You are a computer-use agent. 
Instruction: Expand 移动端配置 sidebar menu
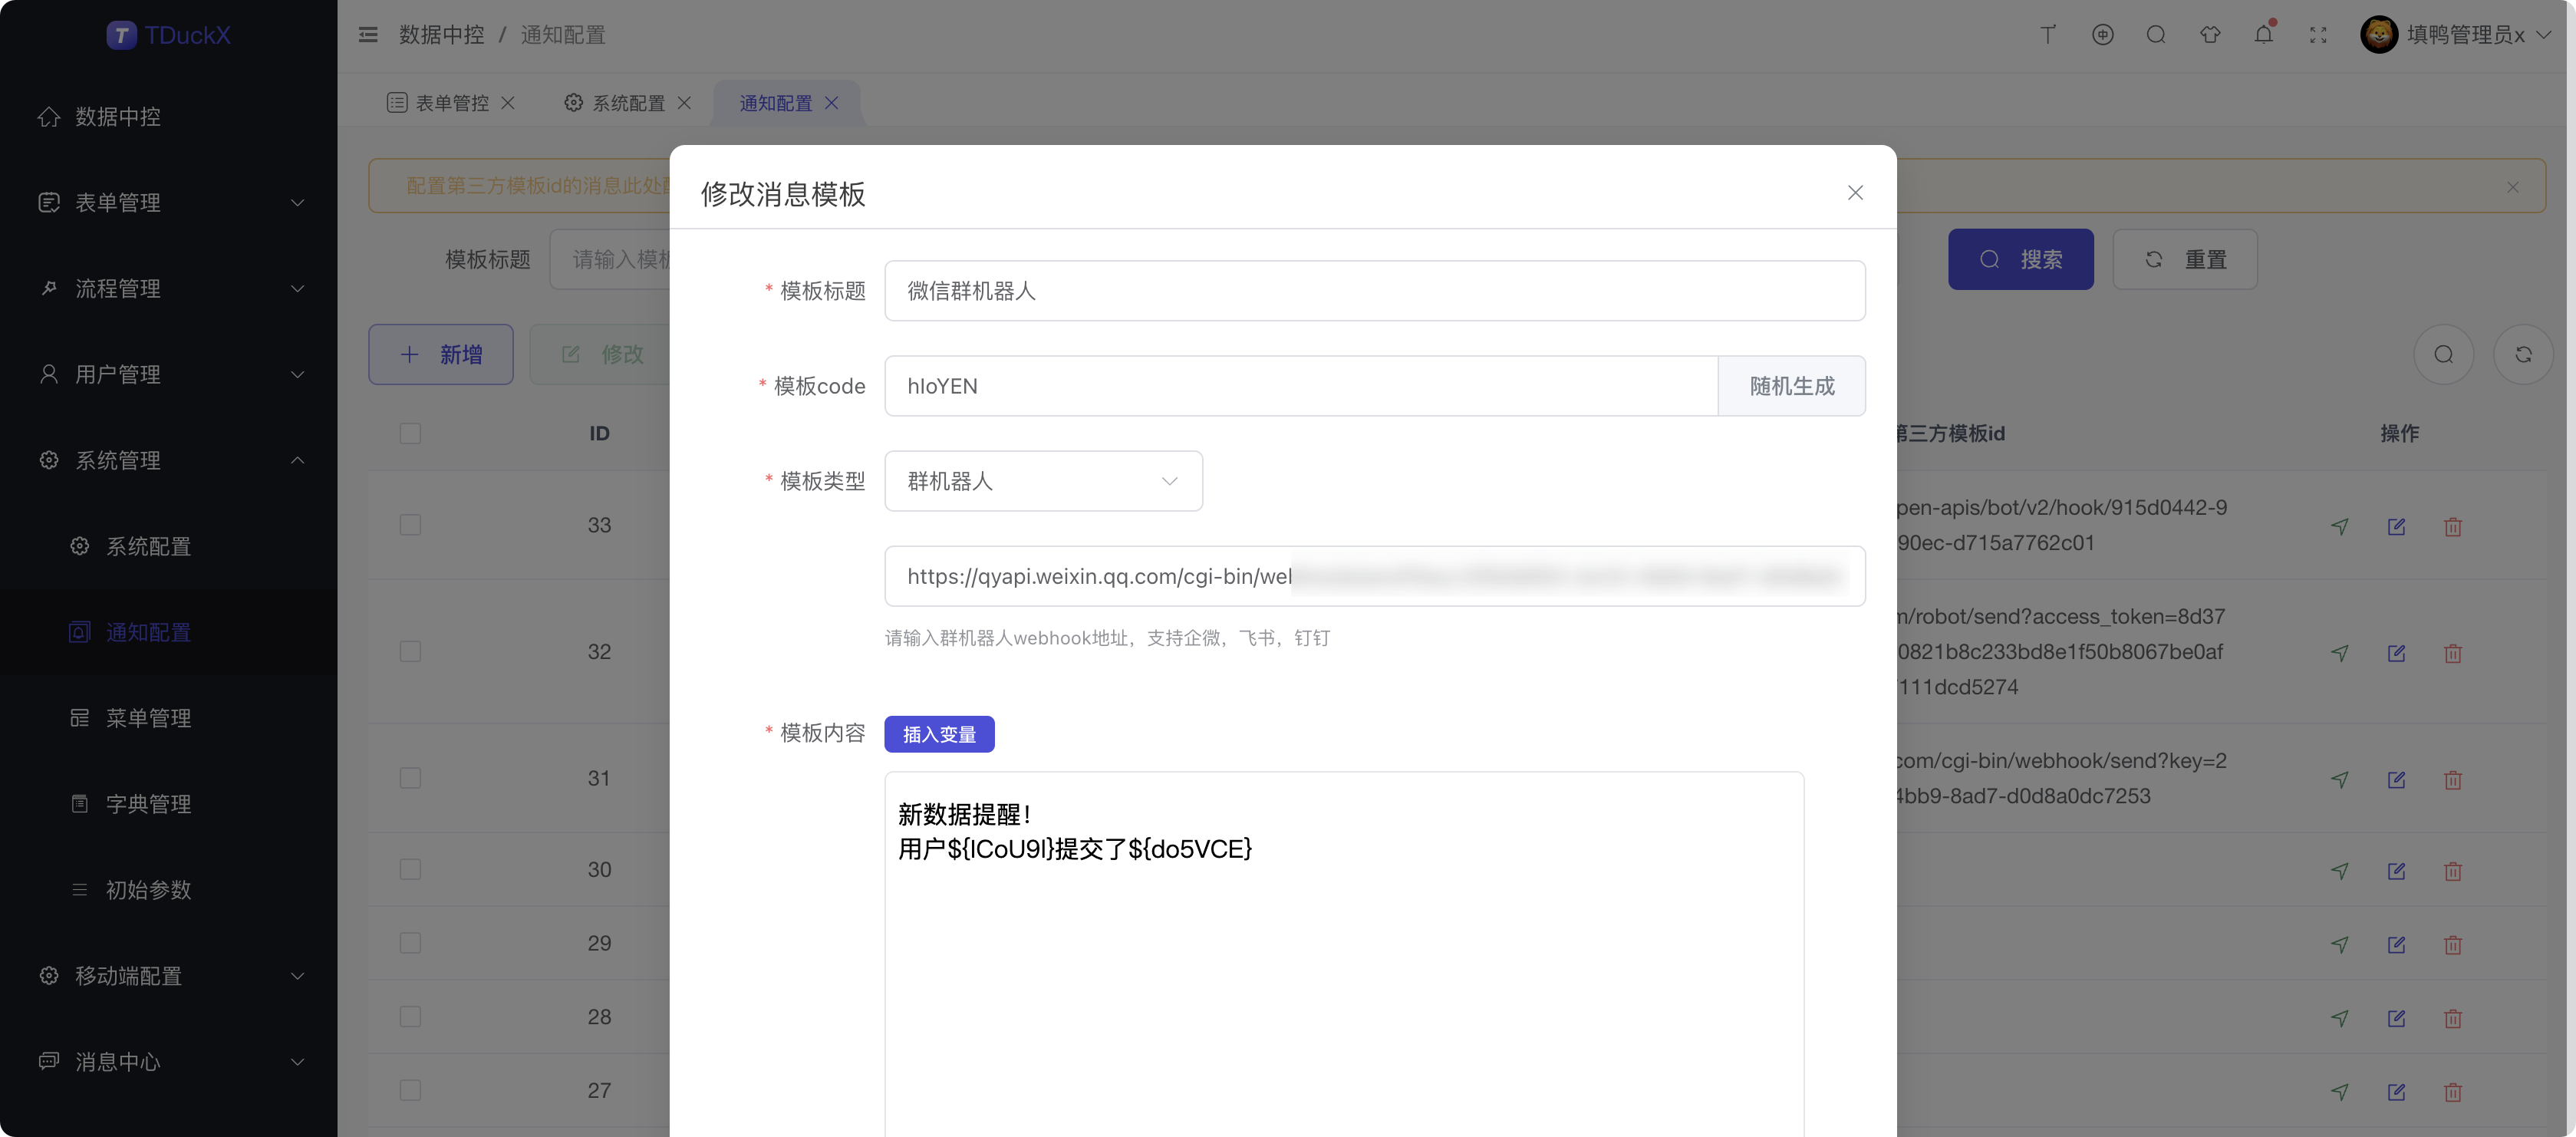(168, 976)
